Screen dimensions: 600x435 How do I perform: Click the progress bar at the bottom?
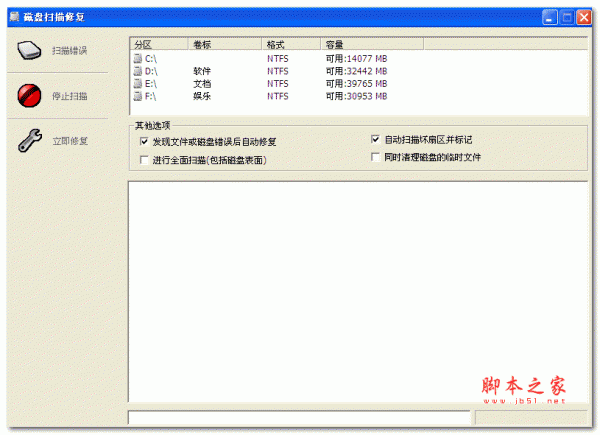pos(299,417)
